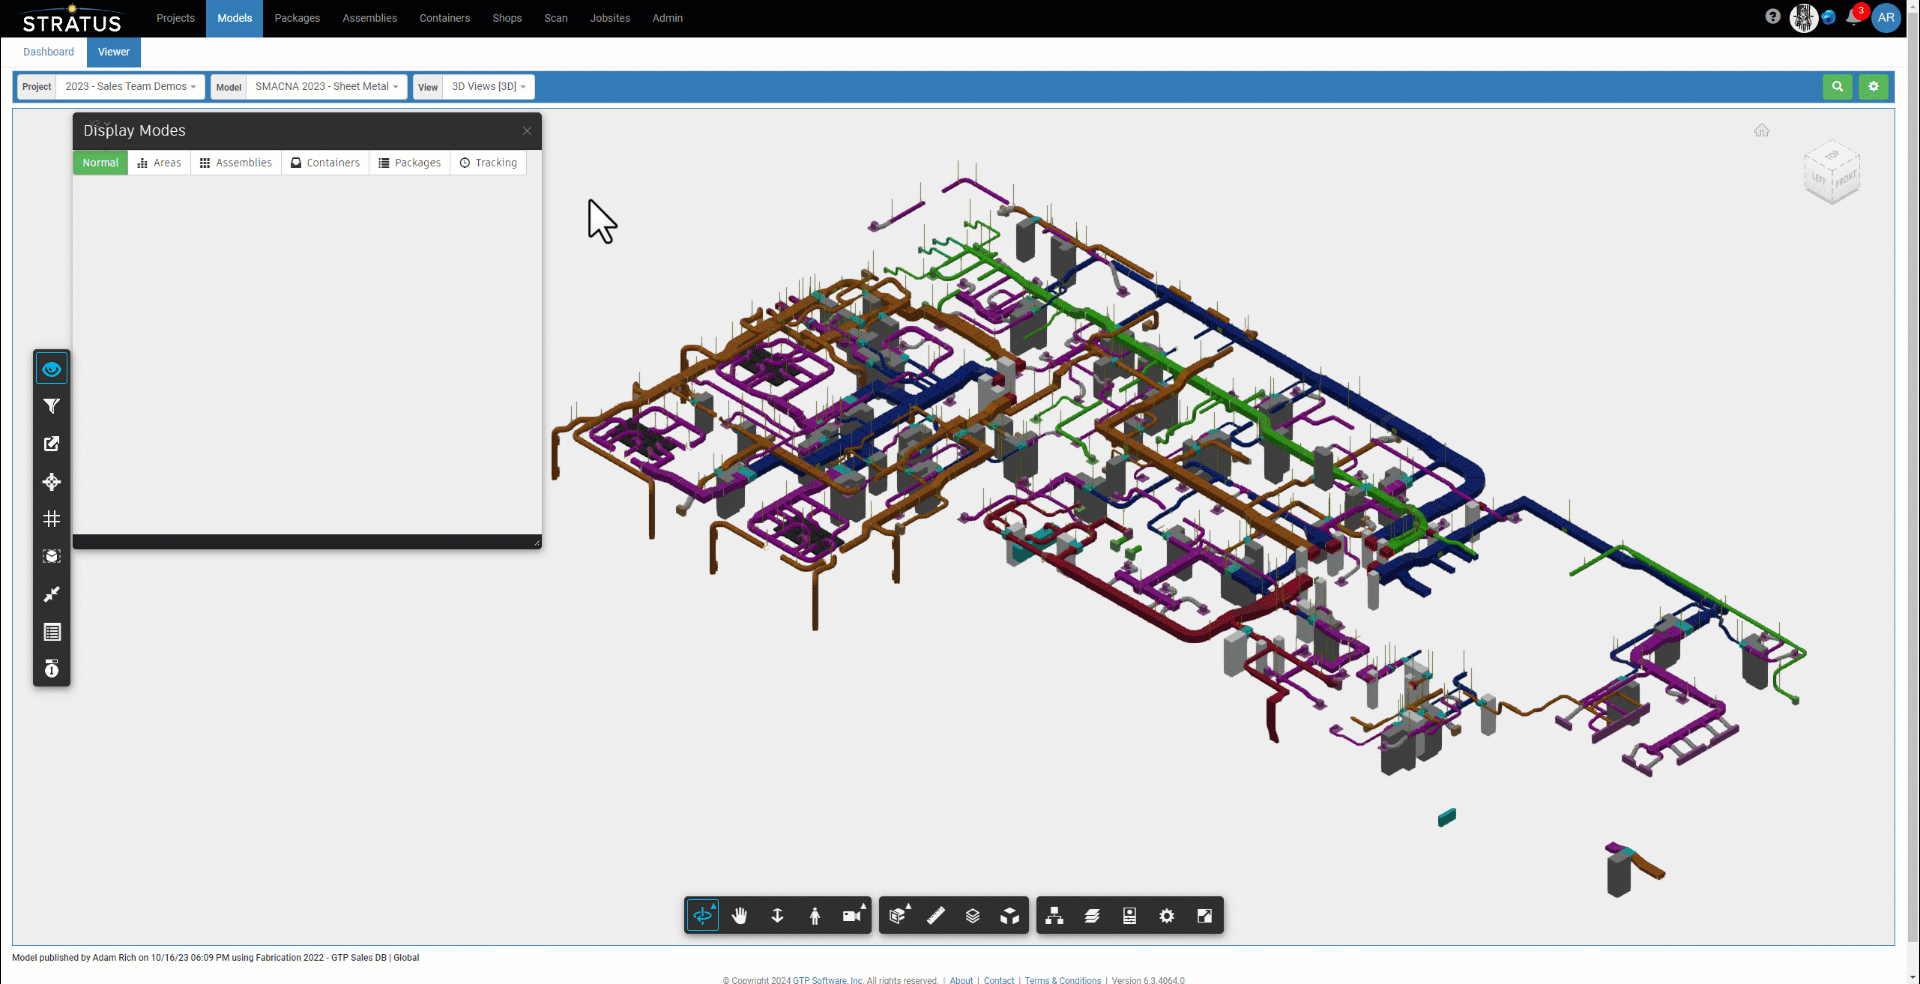
Task: Select the Pan hand tool
Action: coord(740,915)
